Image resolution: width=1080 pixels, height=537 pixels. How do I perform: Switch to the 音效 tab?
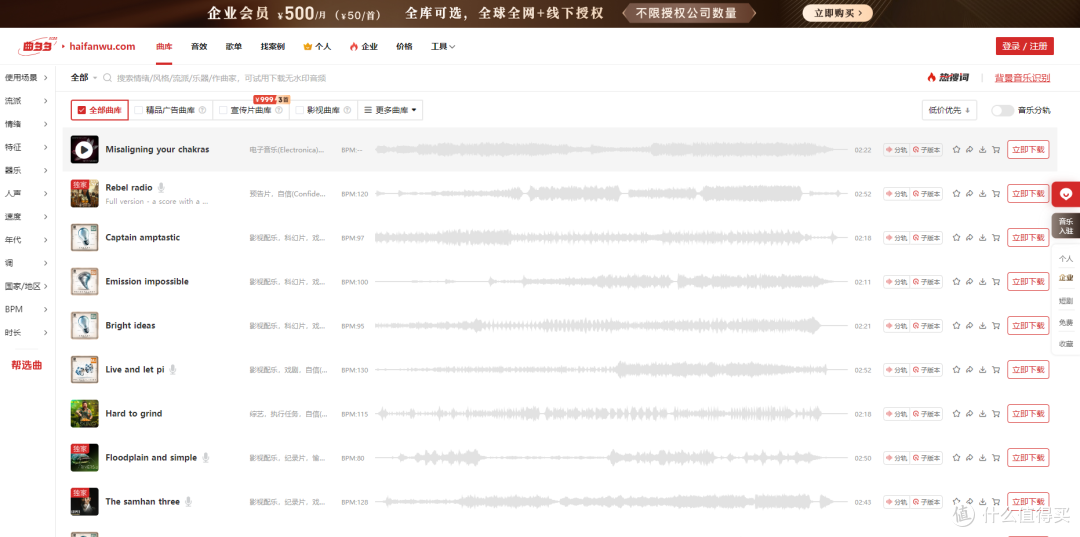pos(199,47)
